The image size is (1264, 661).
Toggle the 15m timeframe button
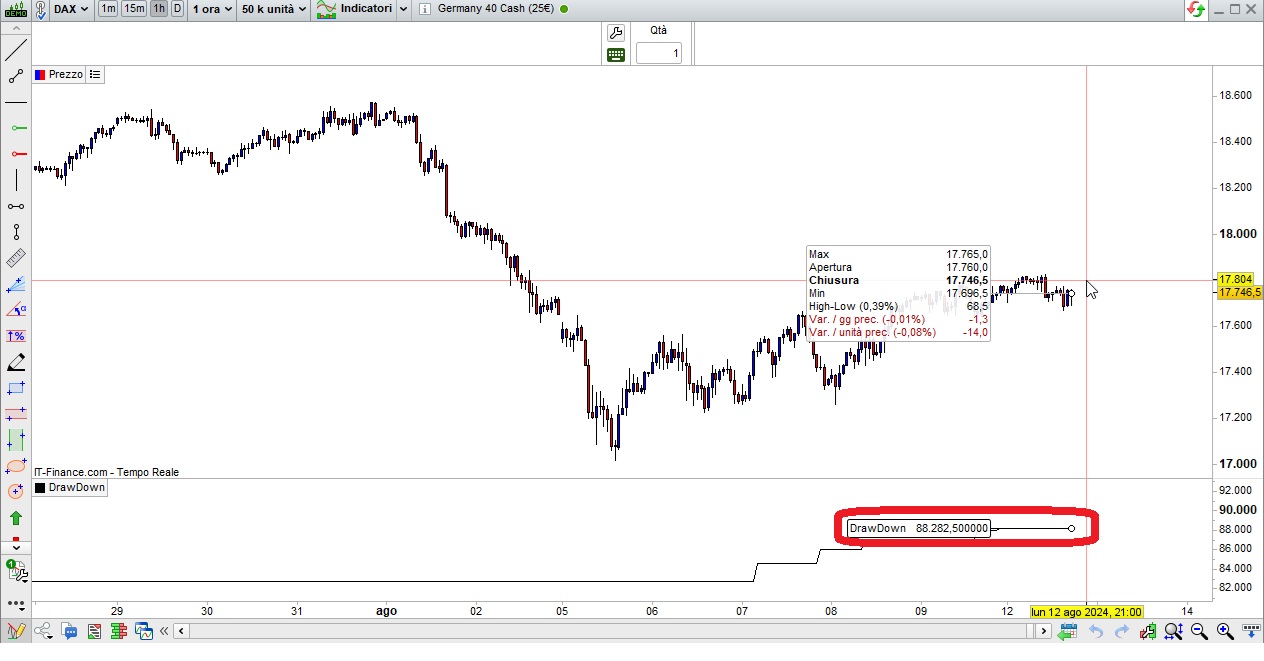click(x=134, y=9)
